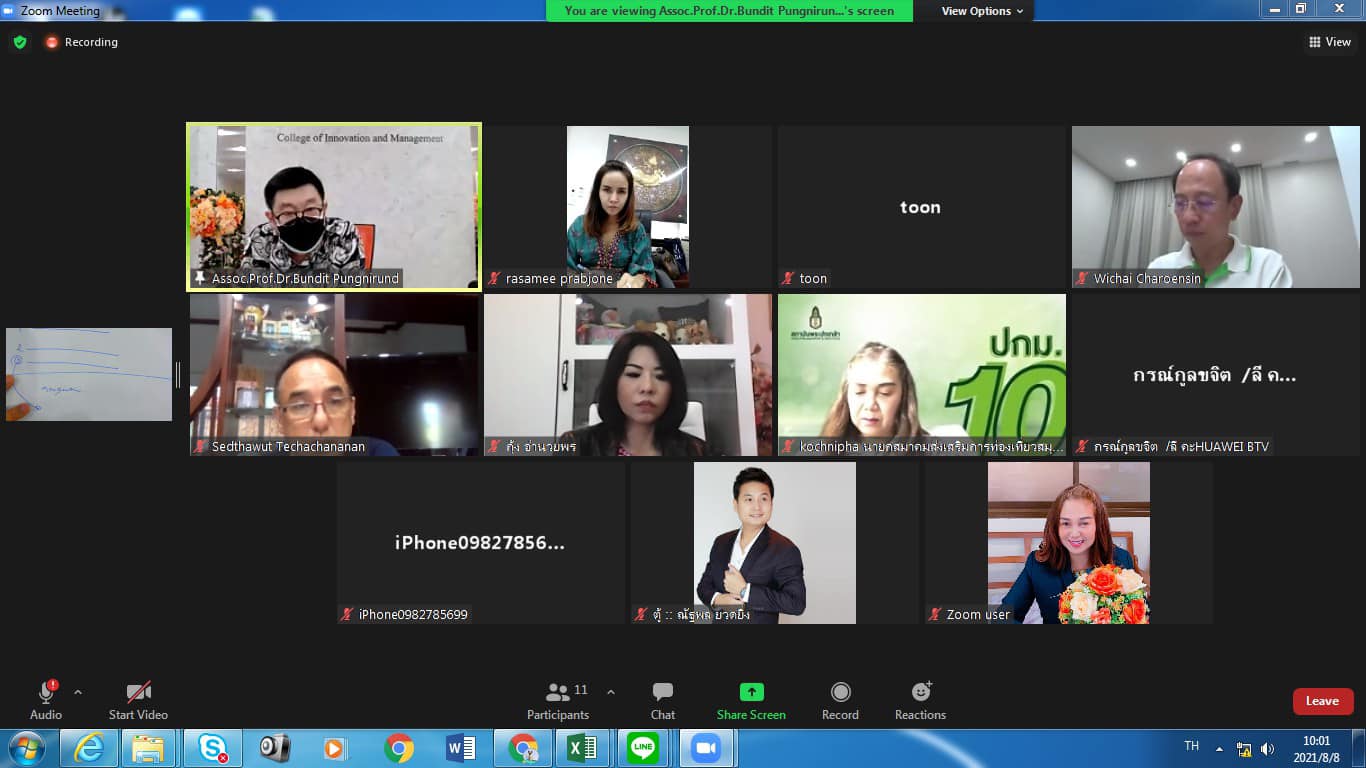Screen dimensions: 1366x768
Task: Unmute microphone via the Audio button
Action: coord(46,700)
